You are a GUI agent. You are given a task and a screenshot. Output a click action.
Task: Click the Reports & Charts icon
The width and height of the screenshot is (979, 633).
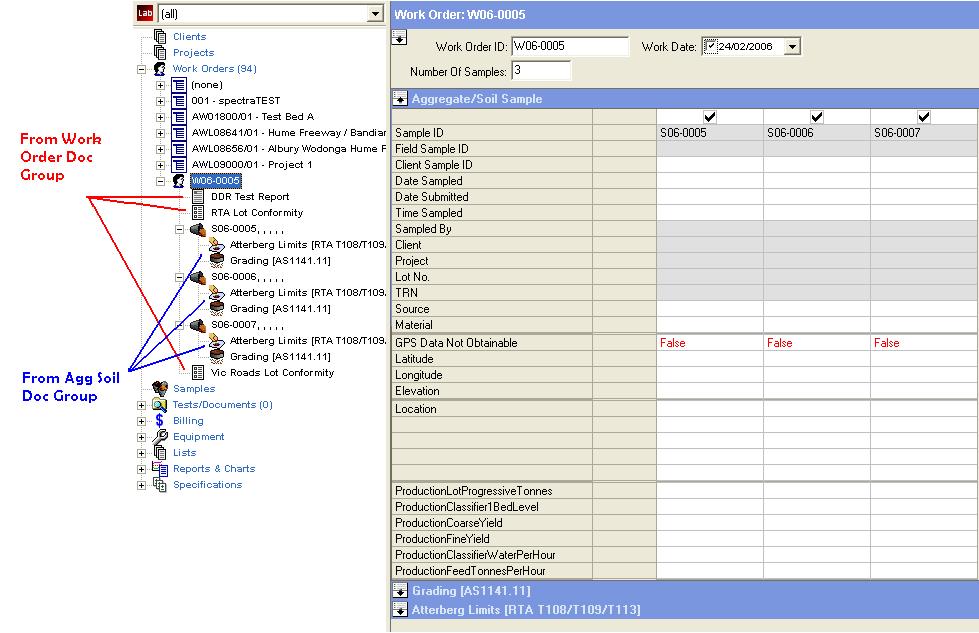tap(160, 469)
